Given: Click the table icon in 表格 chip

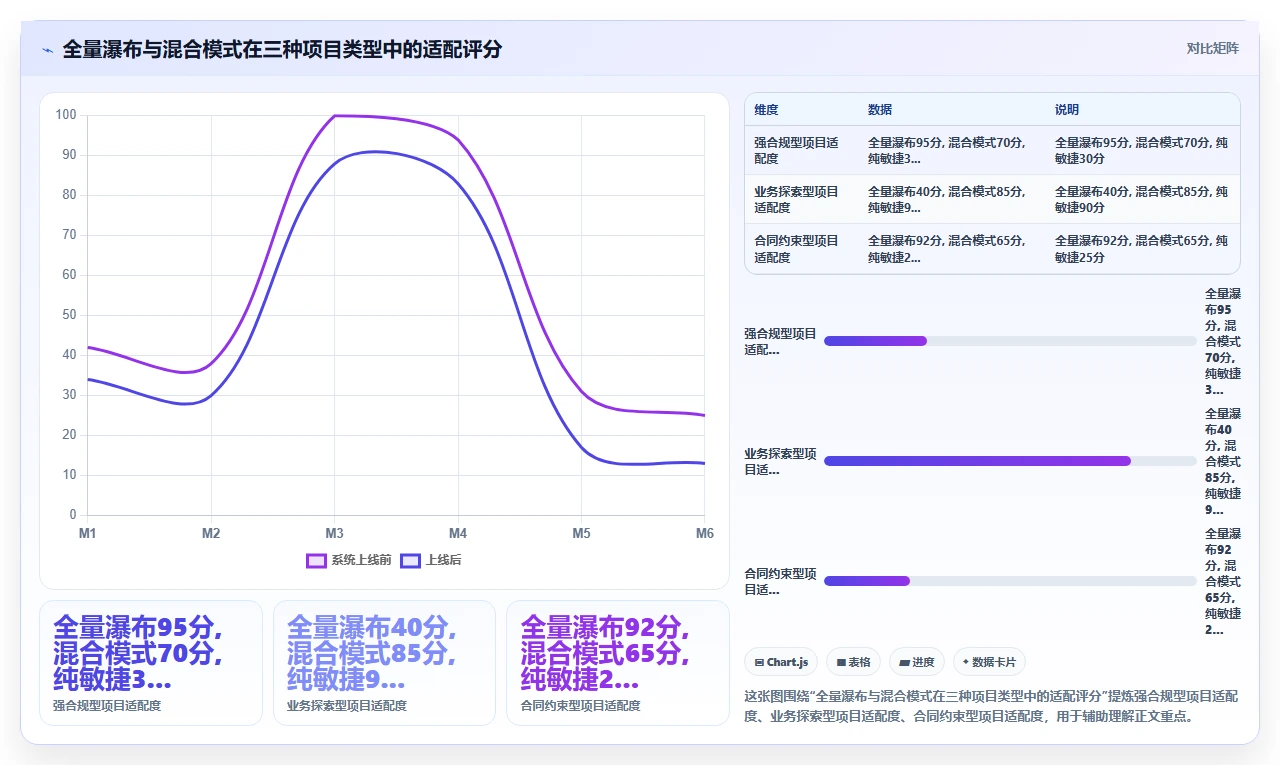Looking at the screenshot, I should click(x=841, y=662).
